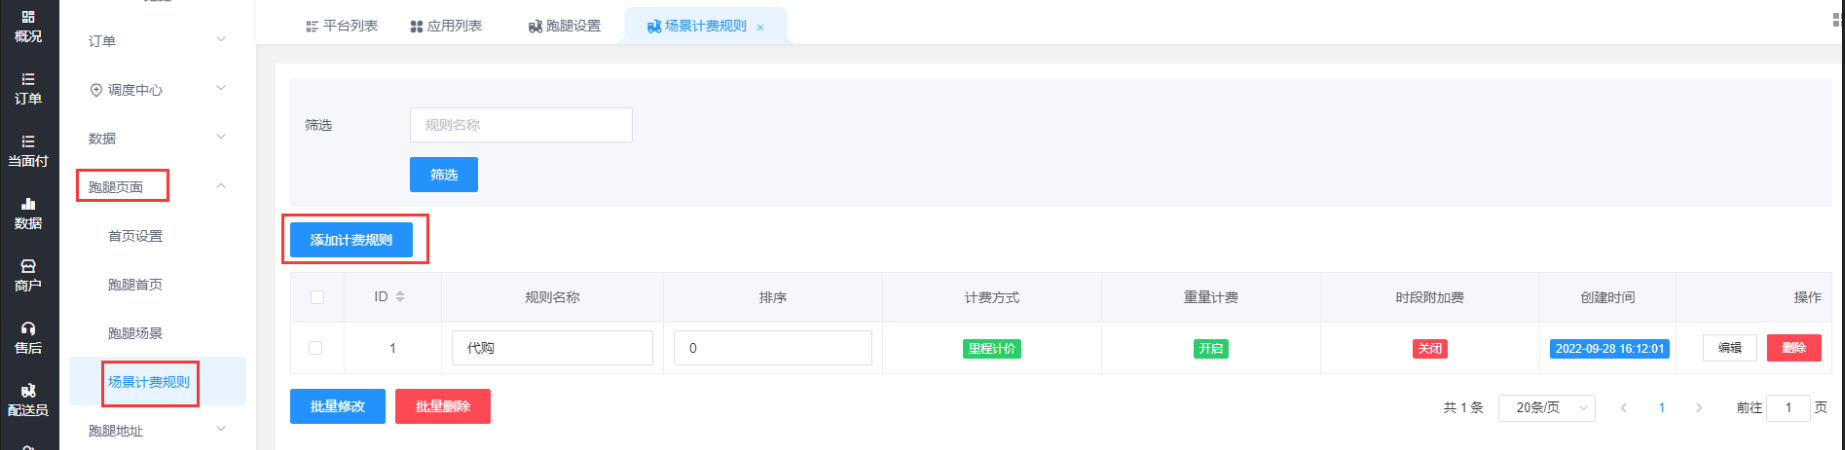
Task: Click the 创建时间 column header
Action: click(1607, 297)
